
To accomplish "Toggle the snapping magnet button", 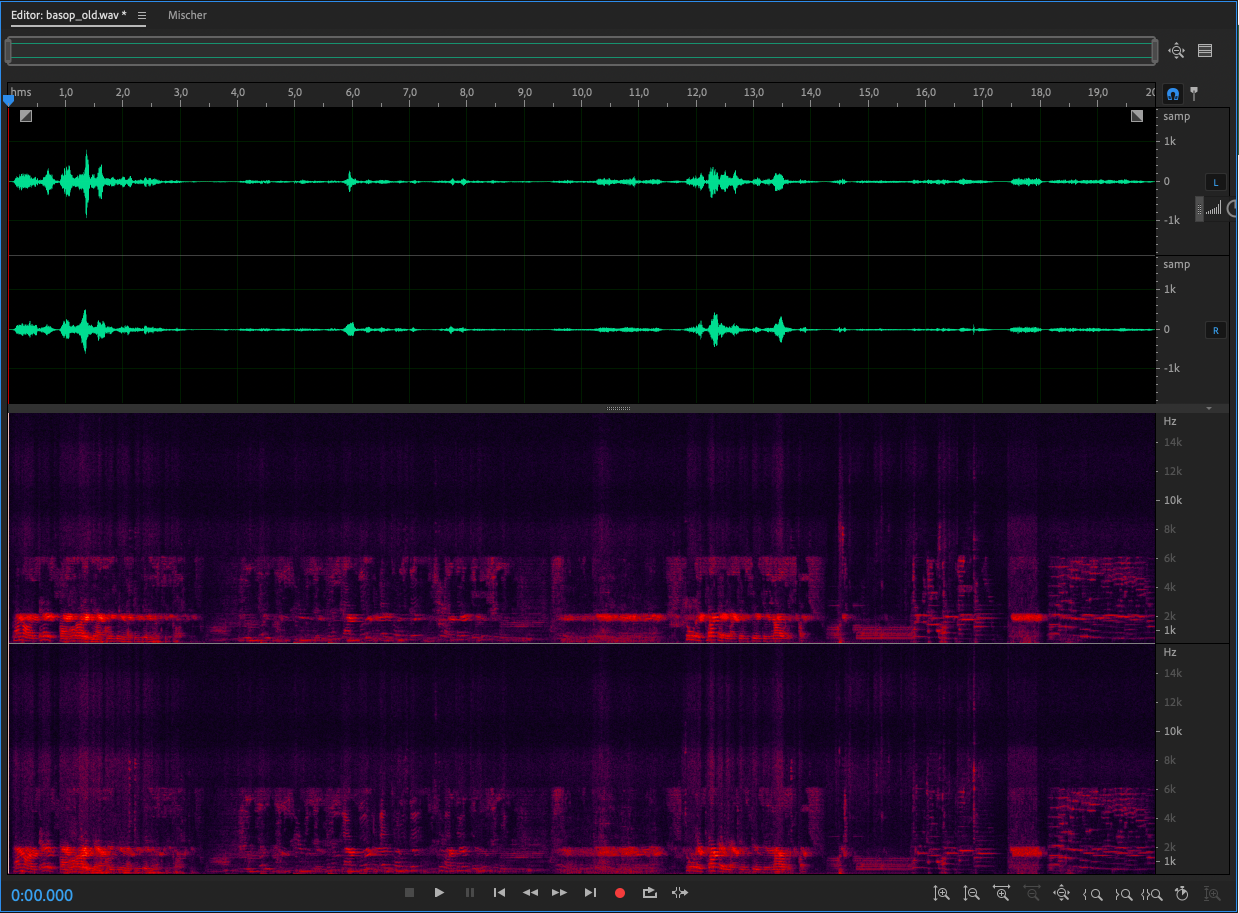I will 1173,93.
